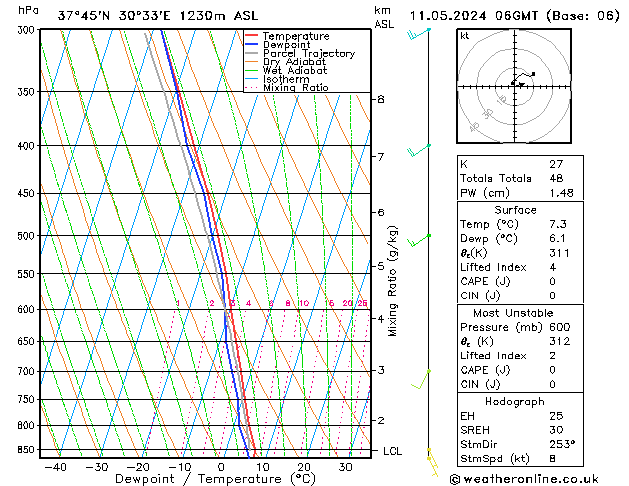Click the wind barb at 400 hPa
The height and width of the screenshot is (486, 629).
point(419,150)
